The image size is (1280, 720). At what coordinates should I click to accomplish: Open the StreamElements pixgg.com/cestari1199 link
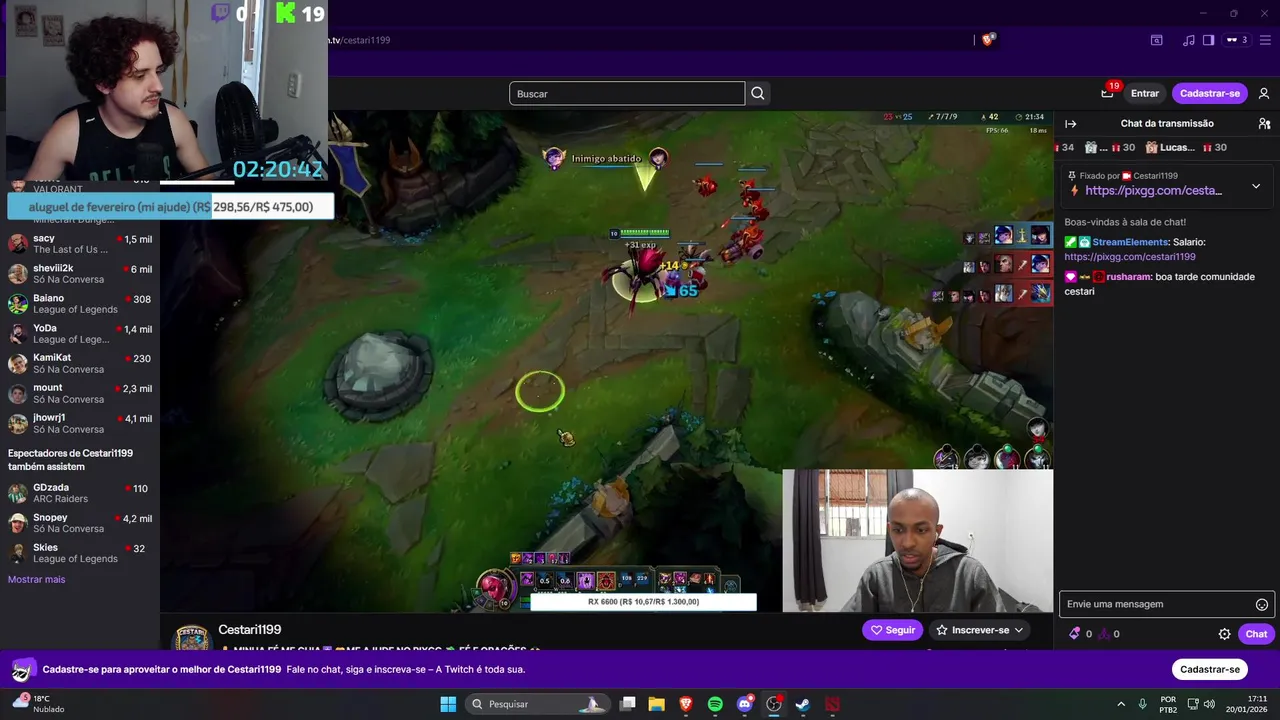1129,257
